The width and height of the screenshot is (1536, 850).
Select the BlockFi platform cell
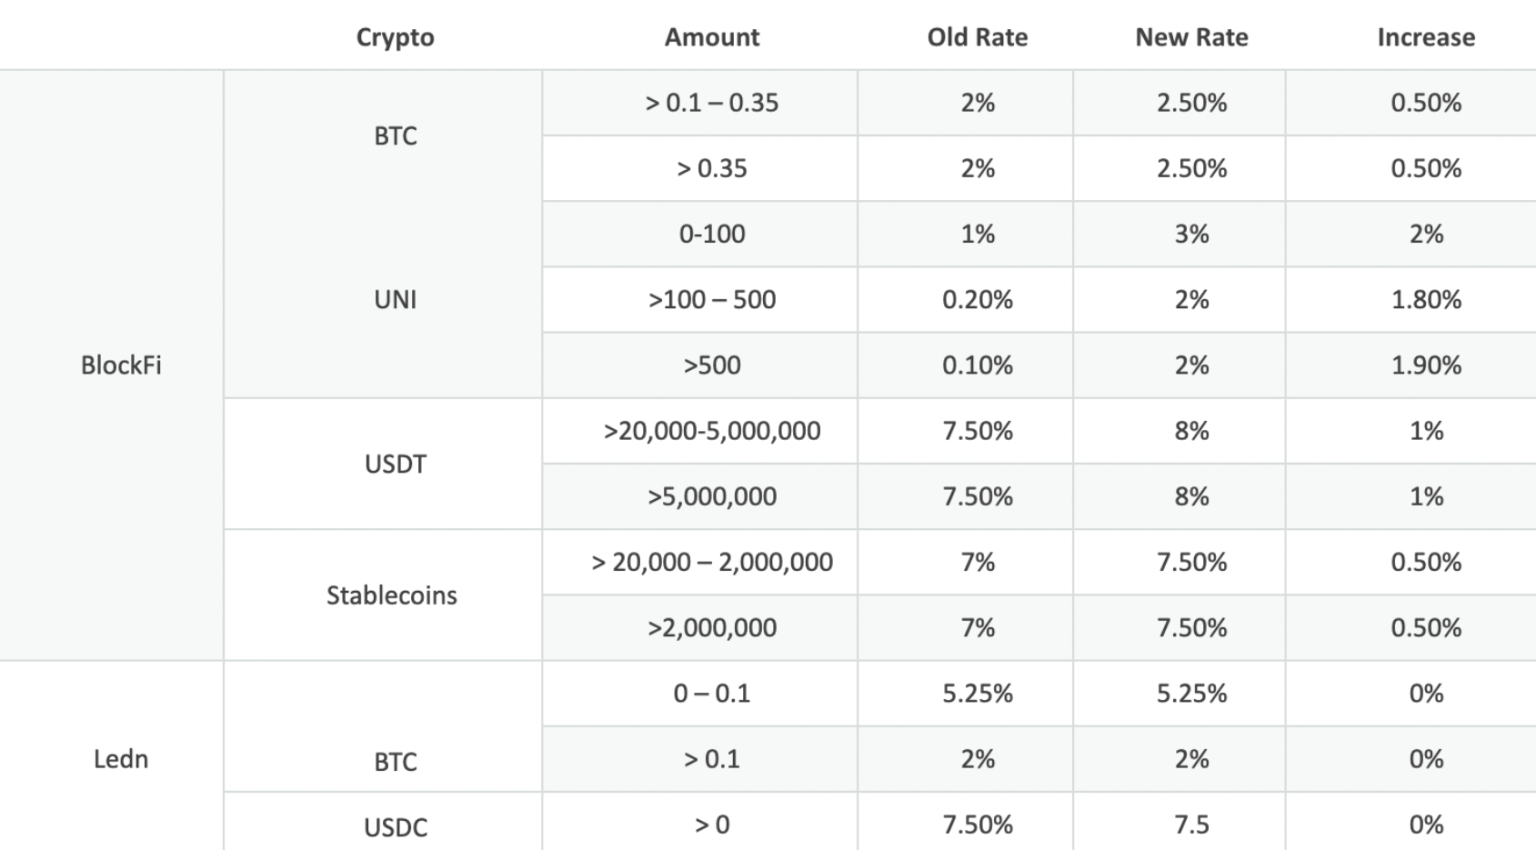tap(121, 365)
